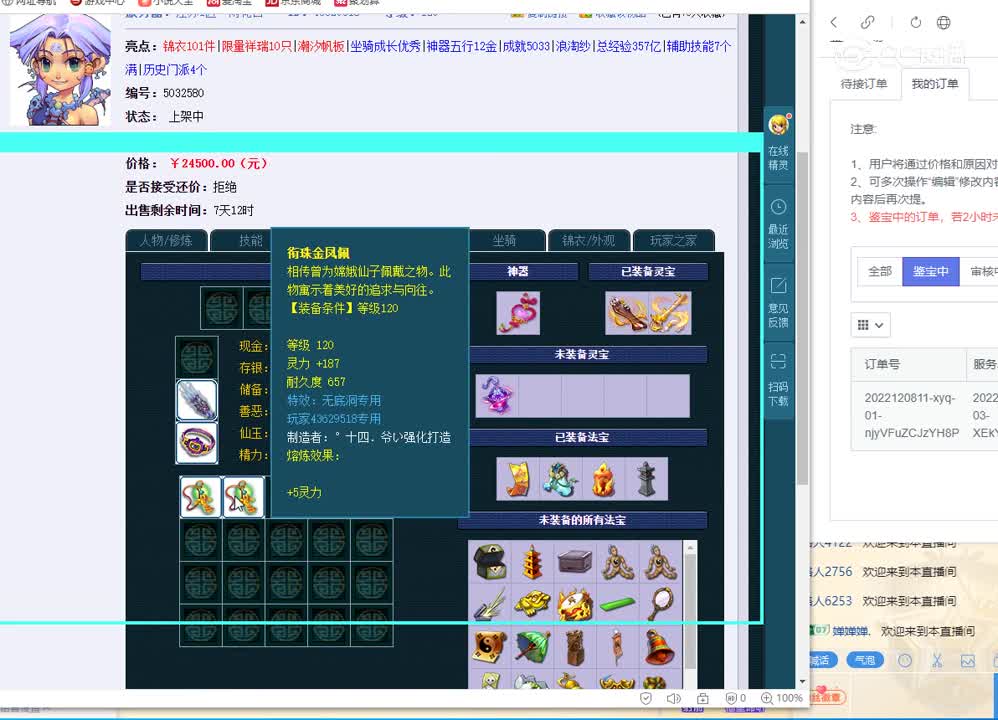Viewport: 998px width, 720px height.
Task: Select the flame equipped 法宝 icon
Action: tap(603, 479)
